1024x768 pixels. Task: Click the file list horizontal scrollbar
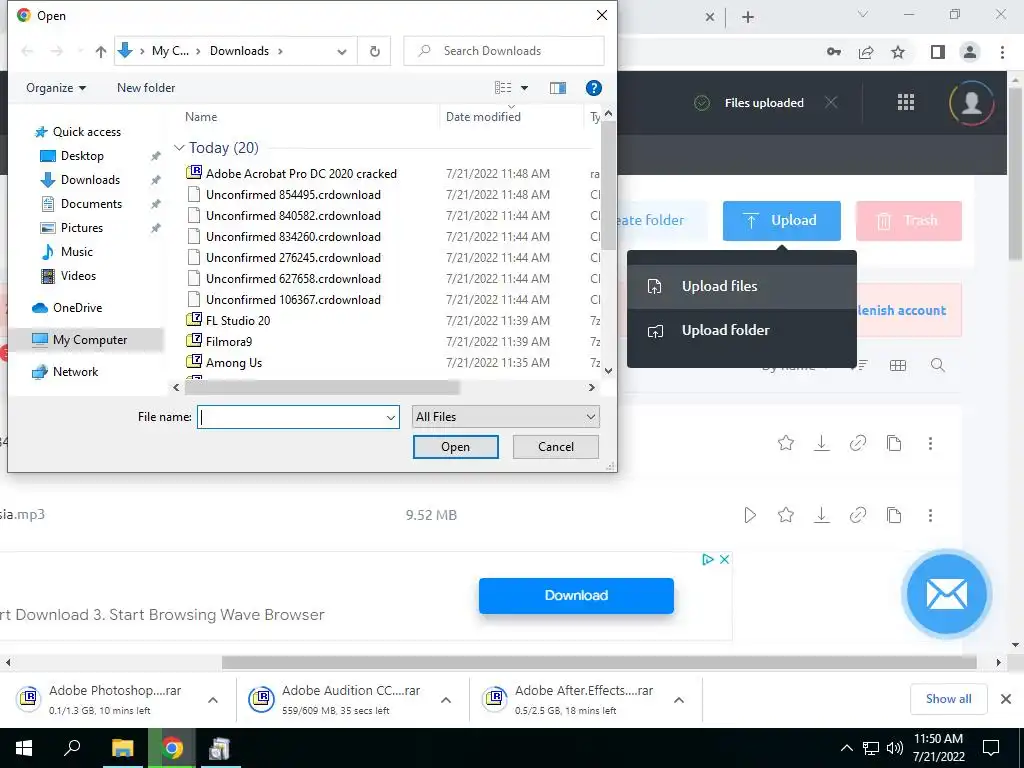[x=322, y=387]
